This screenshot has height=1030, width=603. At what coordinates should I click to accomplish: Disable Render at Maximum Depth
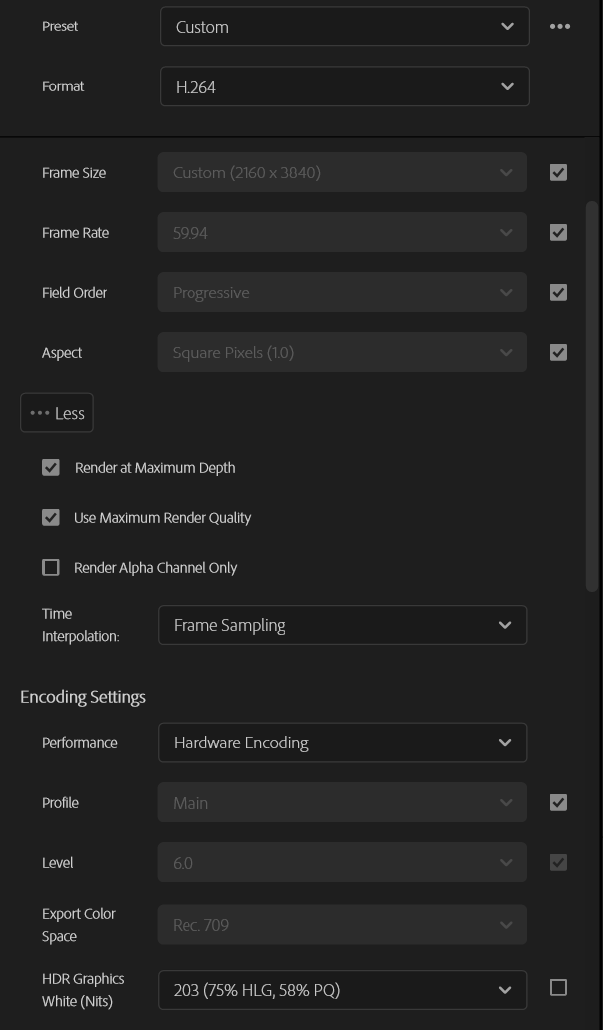pyautogui.click(x=51, y=467)
